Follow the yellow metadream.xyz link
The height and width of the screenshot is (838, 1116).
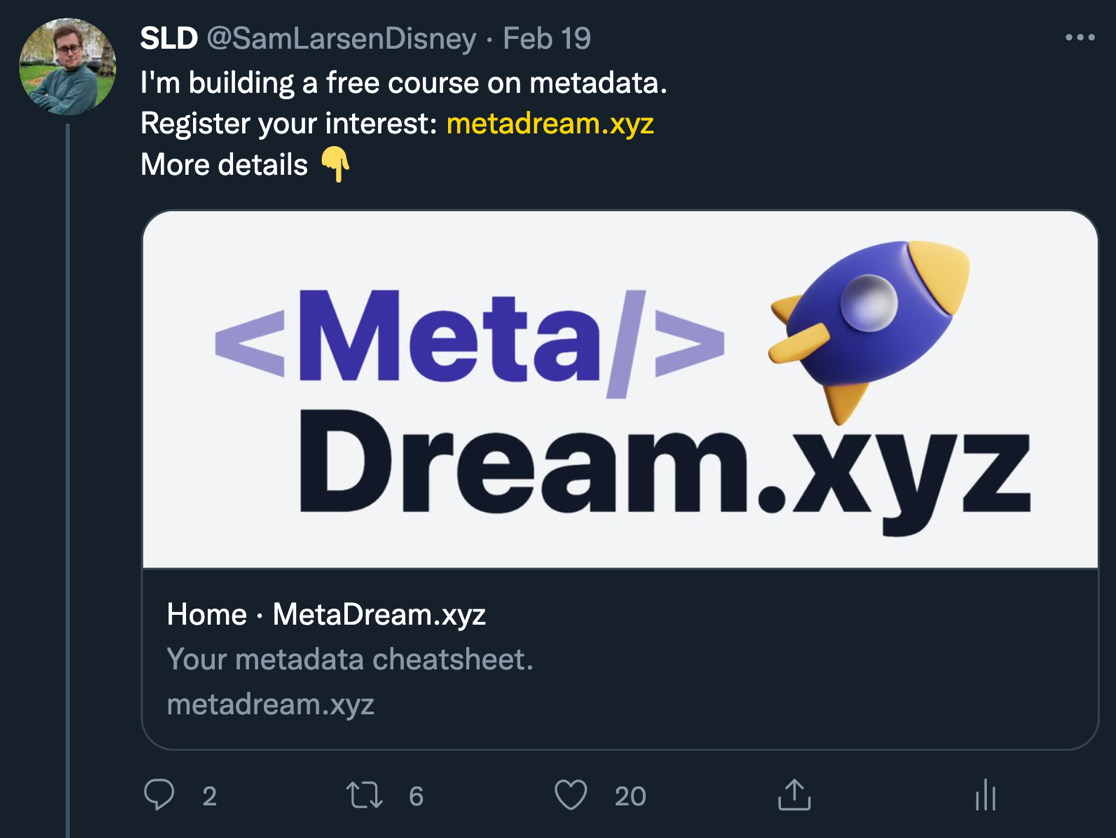(550, 123)
